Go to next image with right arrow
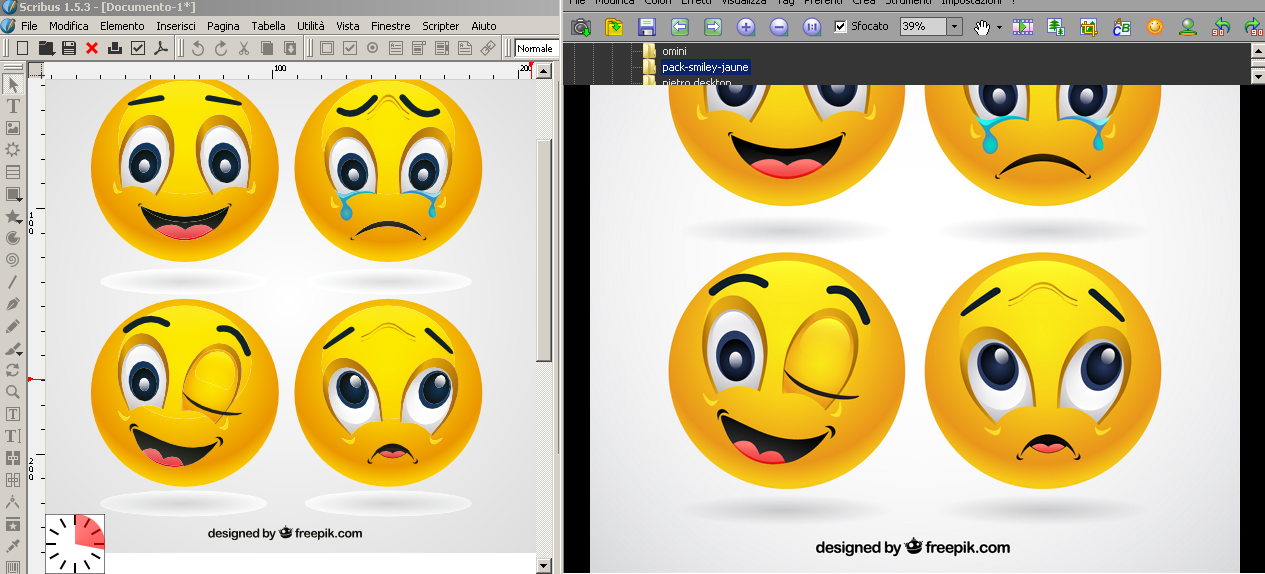 click(713, 27)
